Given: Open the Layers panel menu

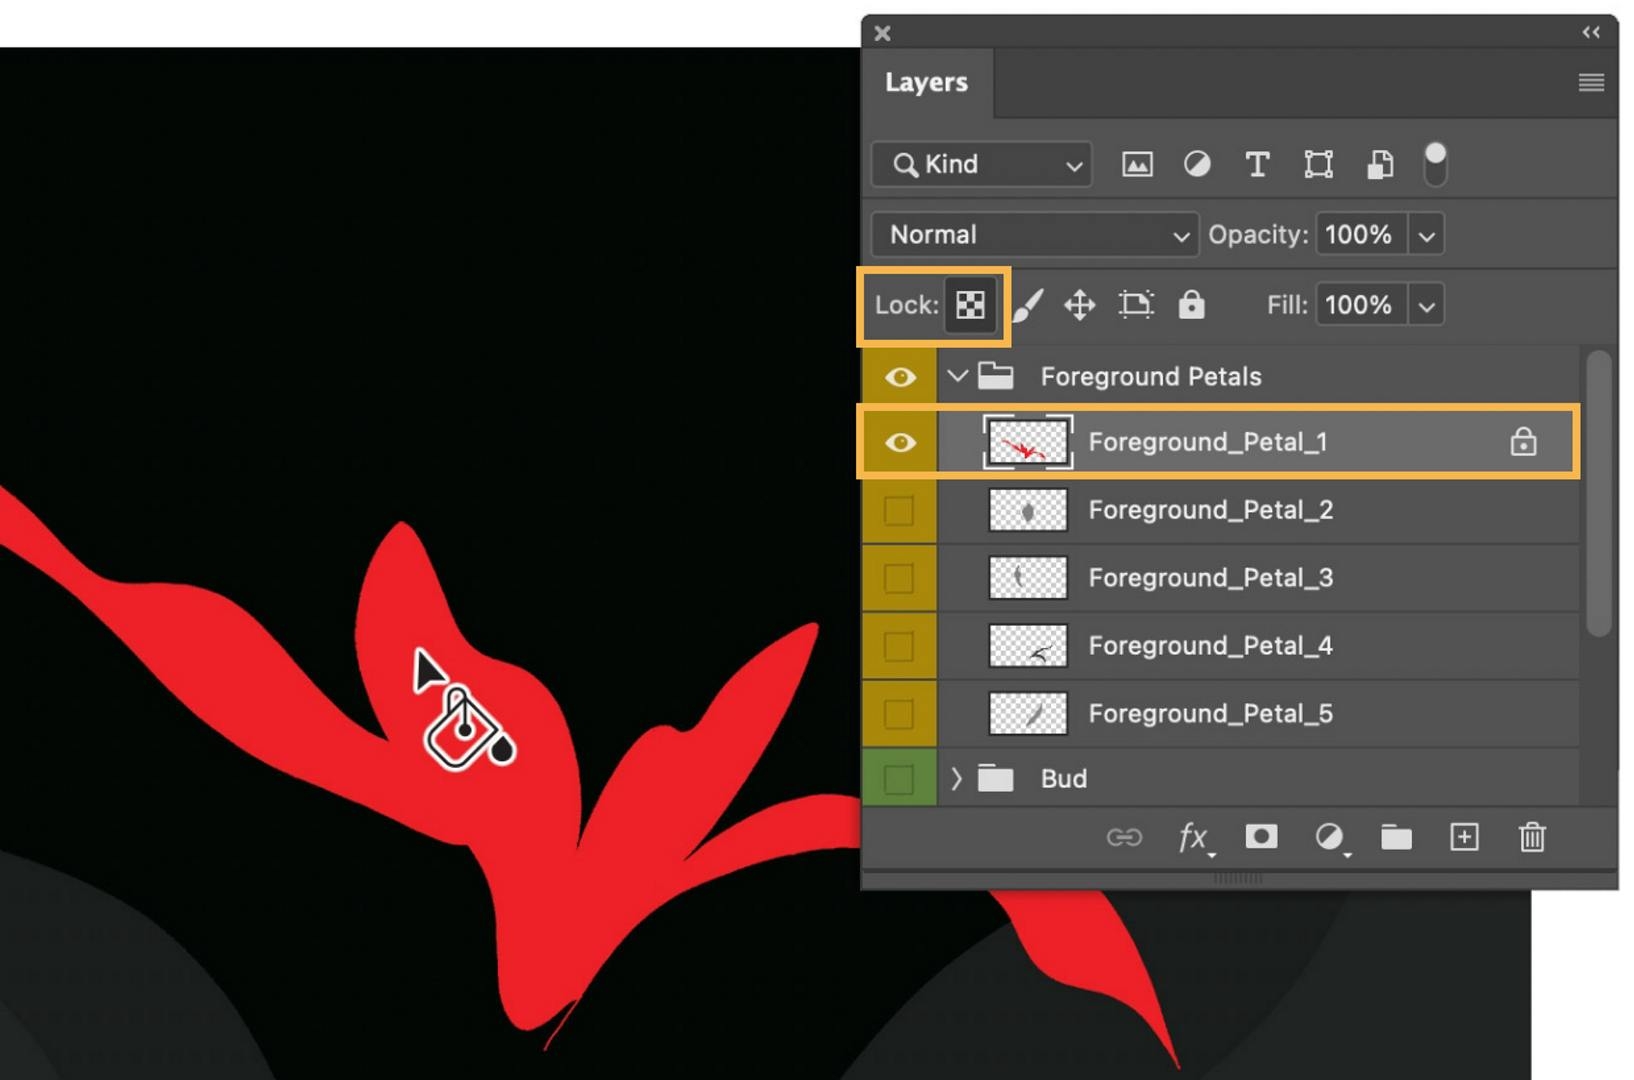Looking at the screenshot, I should (x=1591, y=82).
